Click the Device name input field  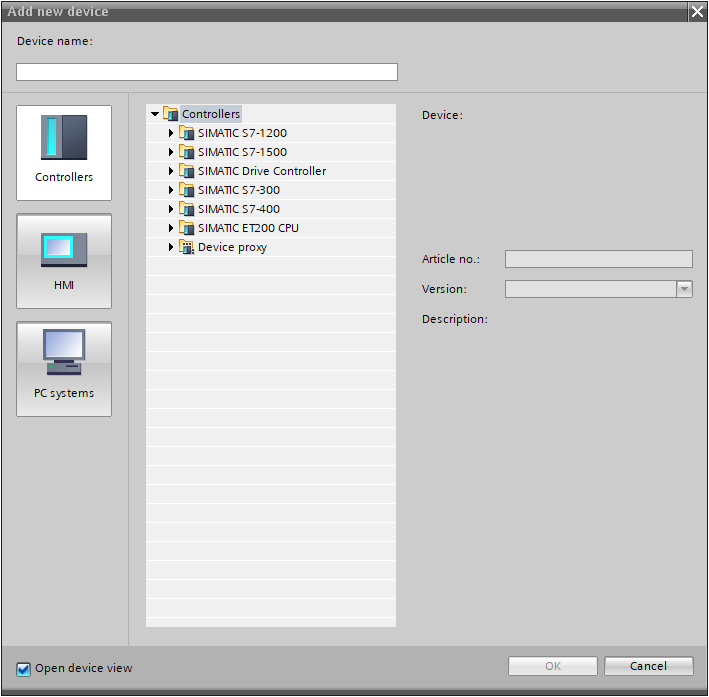[x=207, y=72]
